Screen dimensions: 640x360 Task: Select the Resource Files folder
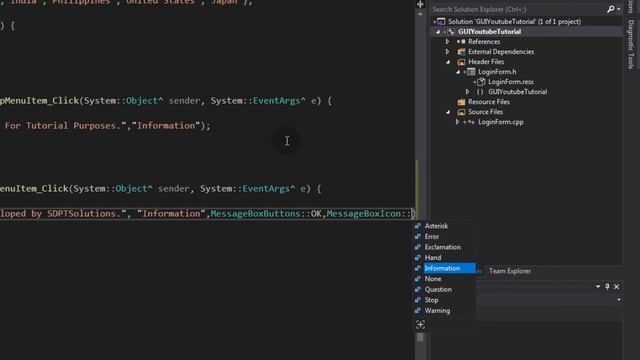coord(489,102)
